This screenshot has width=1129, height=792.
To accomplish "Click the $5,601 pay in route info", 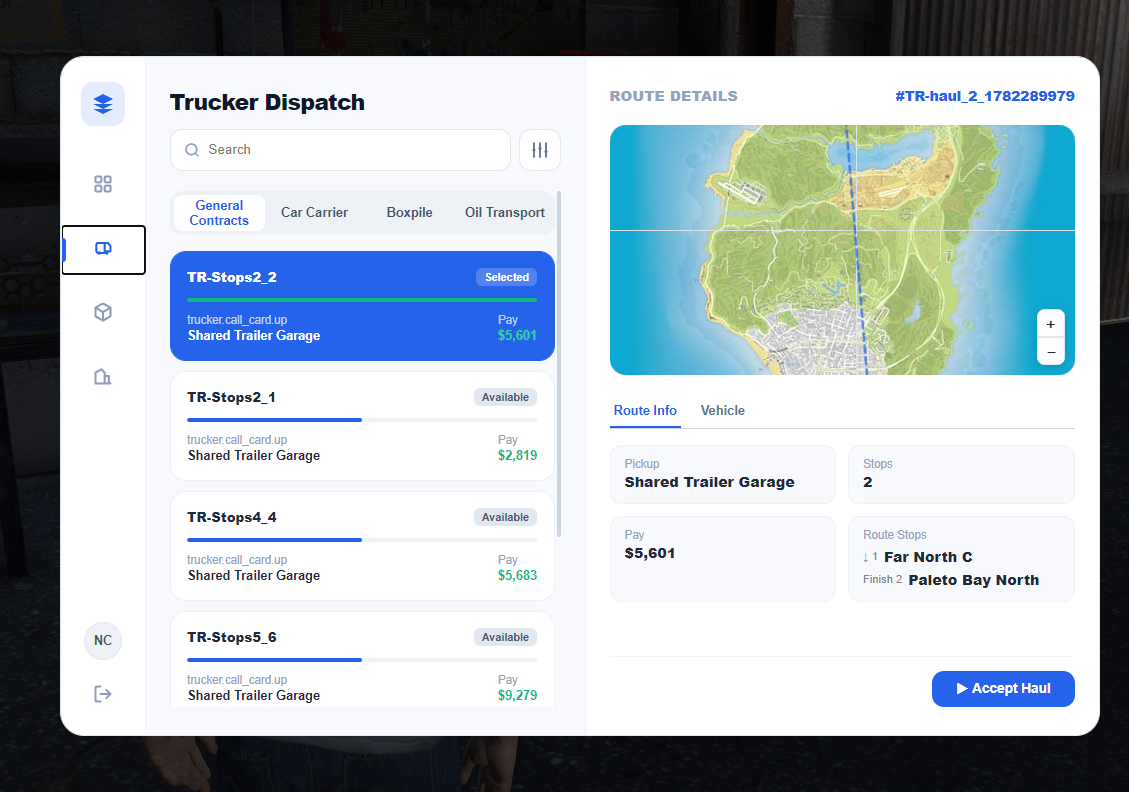I will (x=649, y=554).
